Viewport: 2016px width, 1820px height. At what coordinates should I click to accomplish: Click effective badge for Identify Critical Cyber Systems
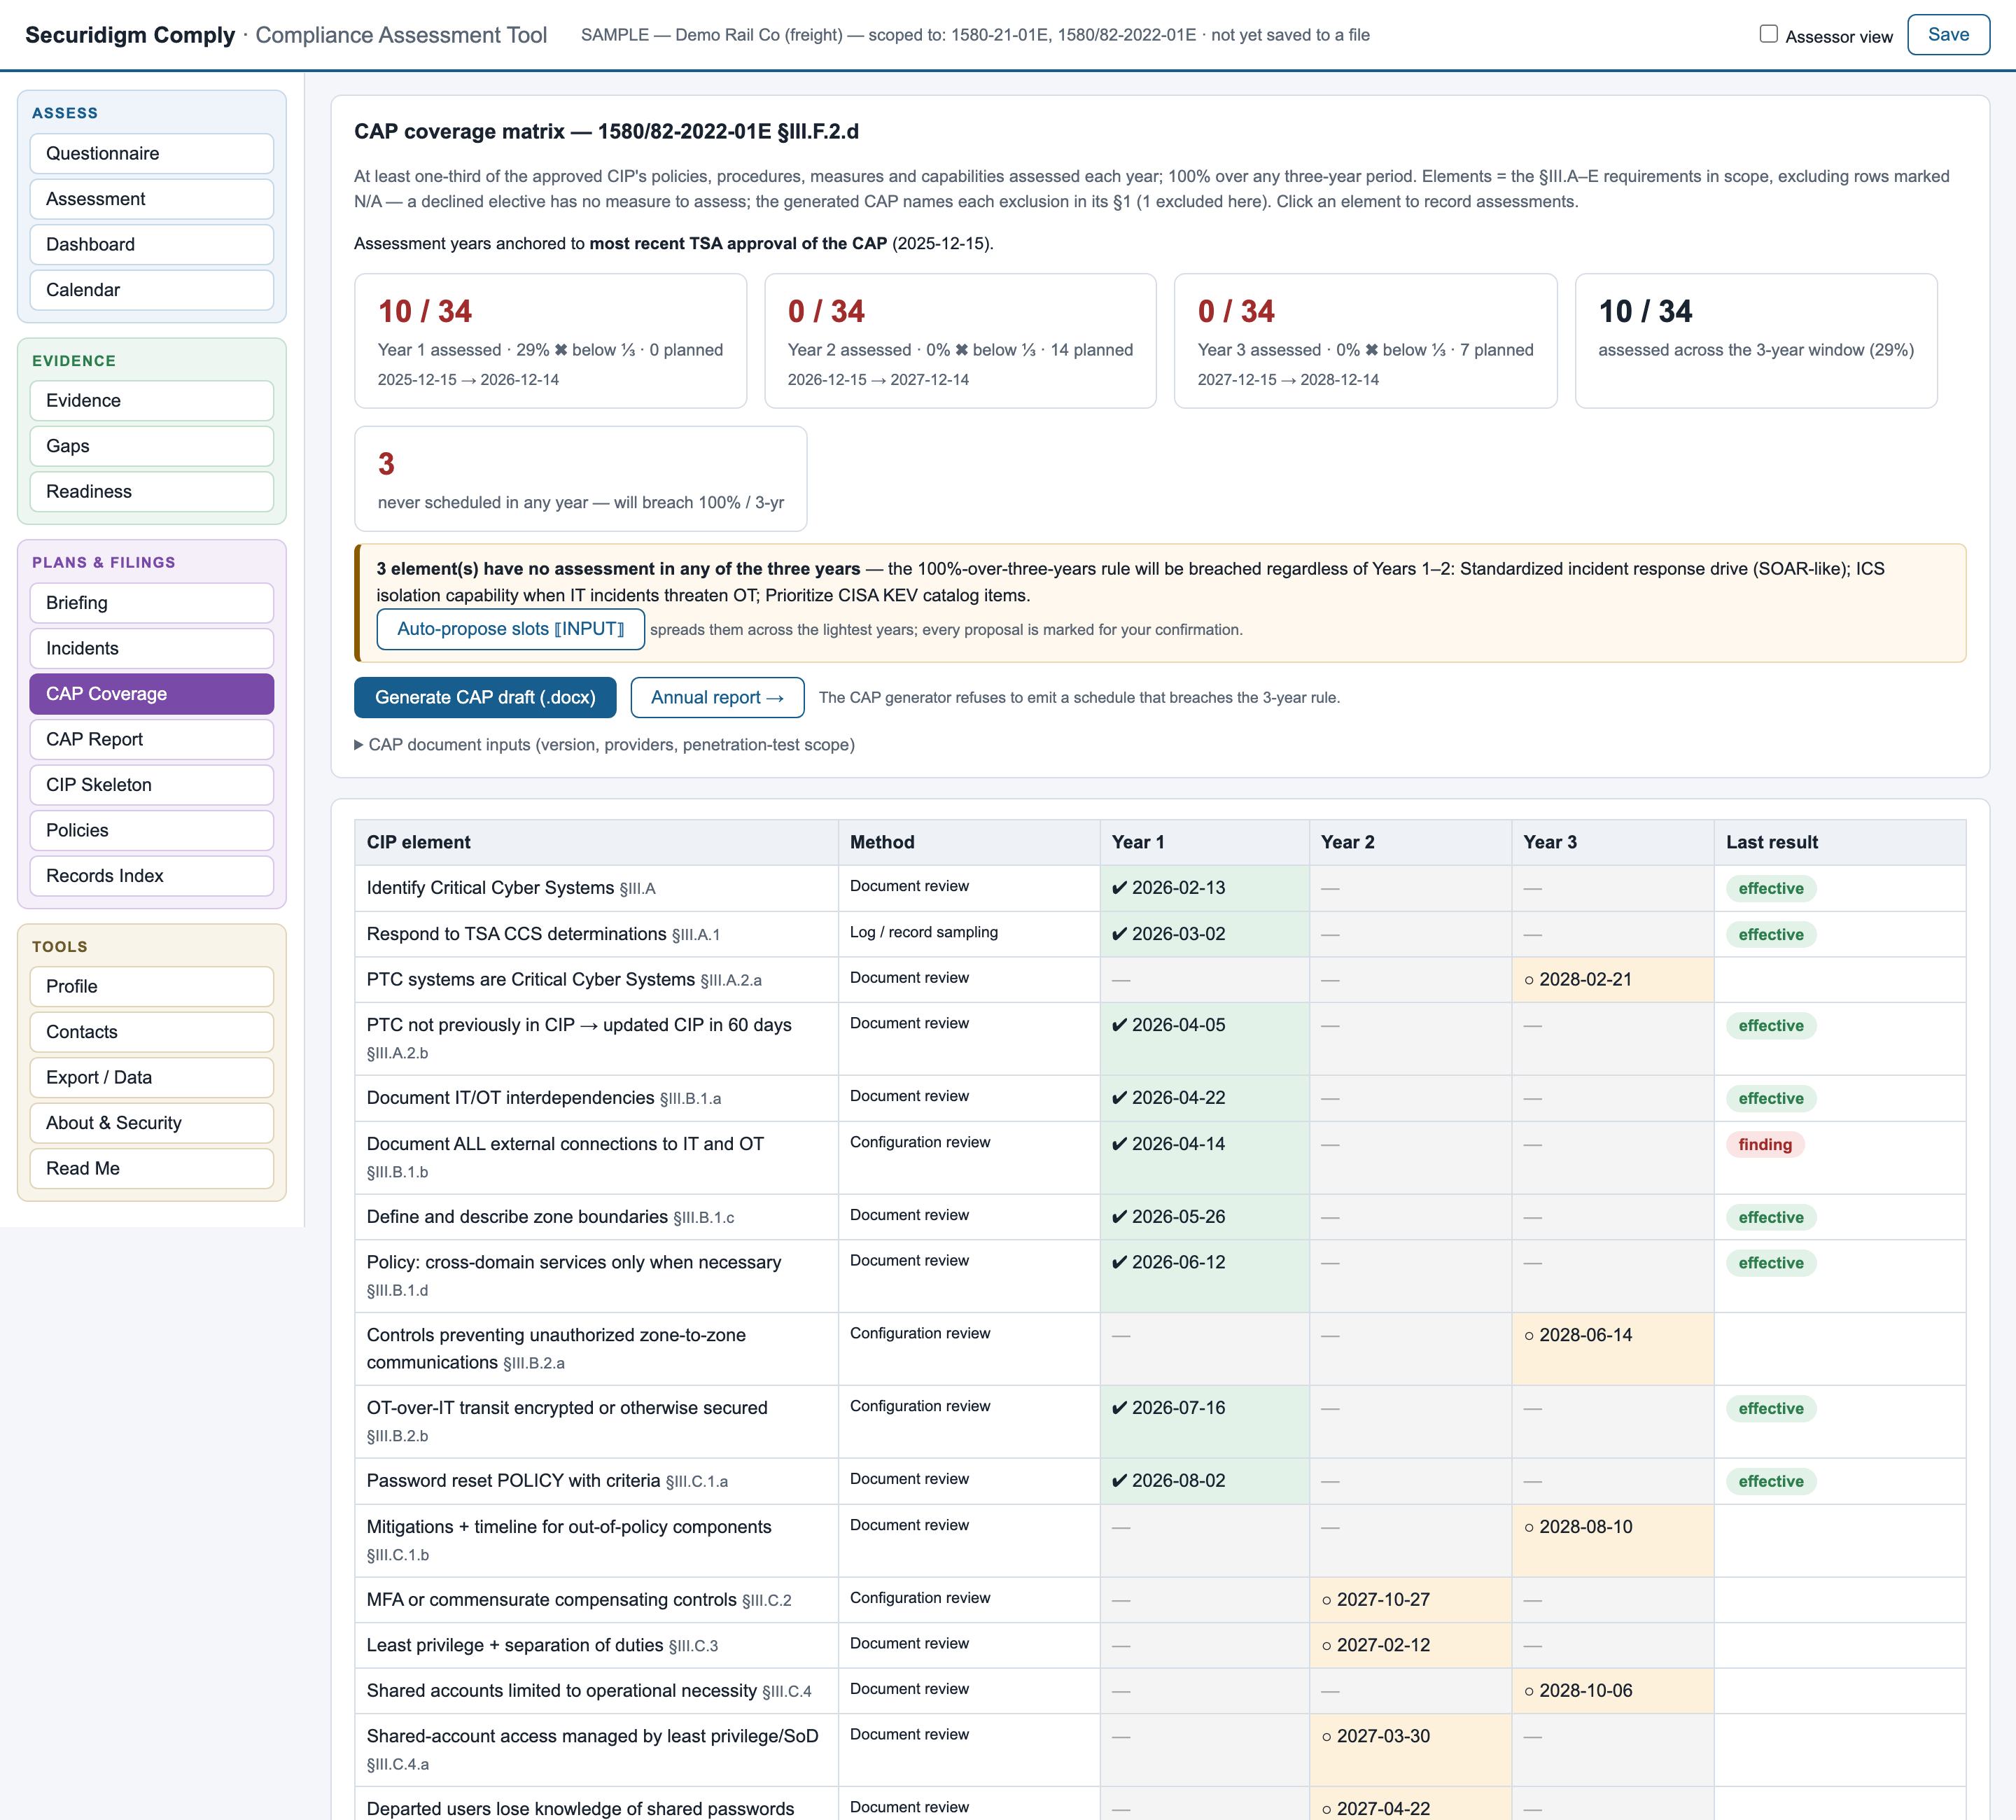pos(1771,889)
